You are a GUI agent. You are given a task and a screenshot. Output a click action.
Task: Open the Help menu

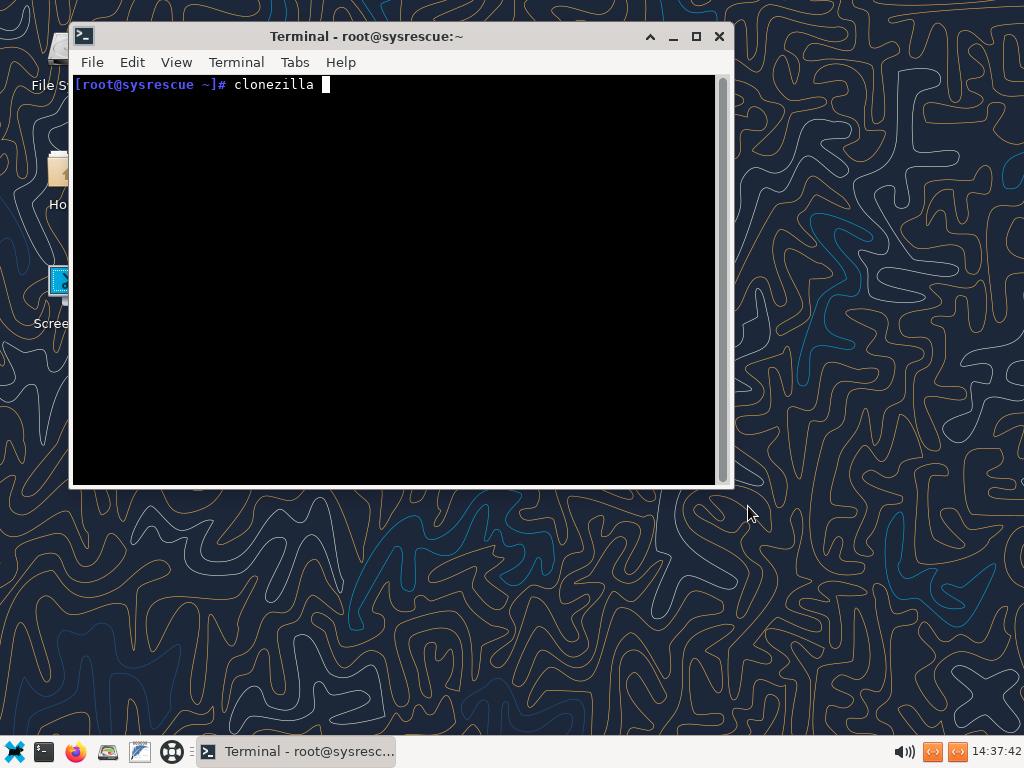341,62
